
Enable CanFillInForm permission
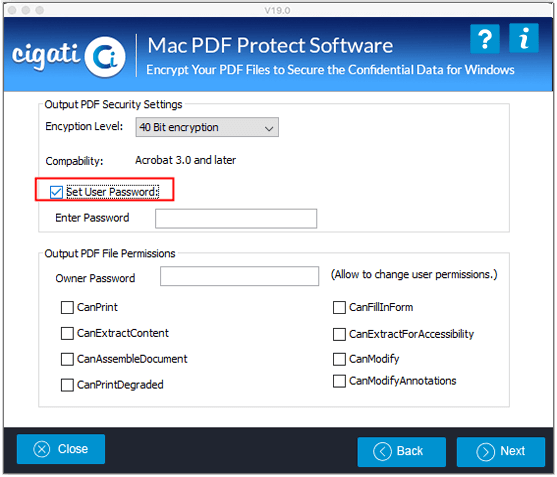[340, 308]
